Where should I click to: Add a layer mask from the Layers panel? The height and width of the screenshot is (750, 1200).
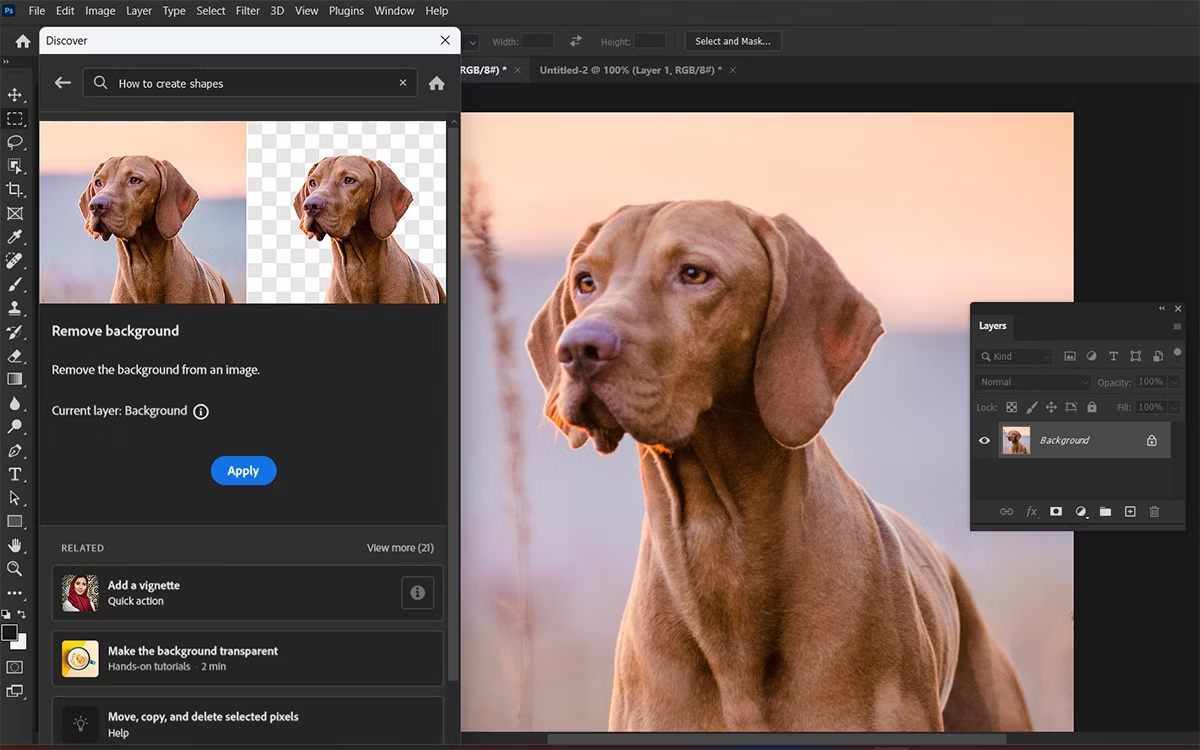pyautogui.click(x=1056, y=511)
